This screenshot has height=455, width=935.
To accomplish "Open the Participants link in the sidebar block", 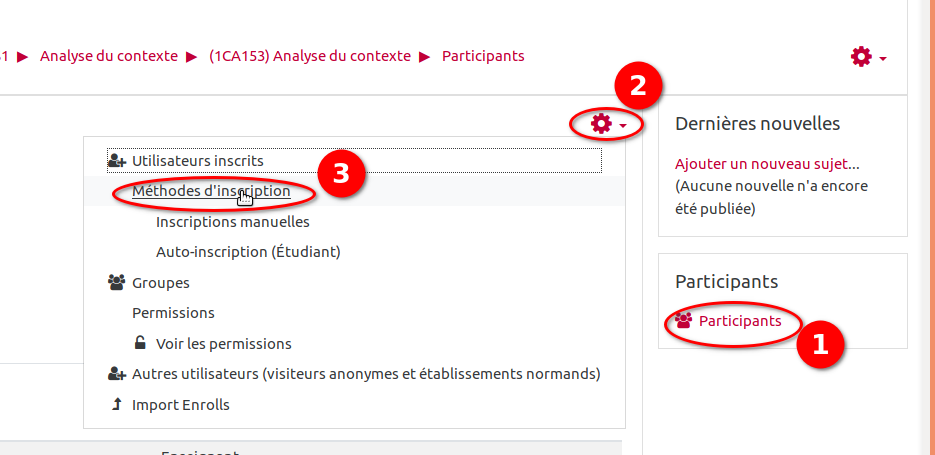I will (740, 321).
